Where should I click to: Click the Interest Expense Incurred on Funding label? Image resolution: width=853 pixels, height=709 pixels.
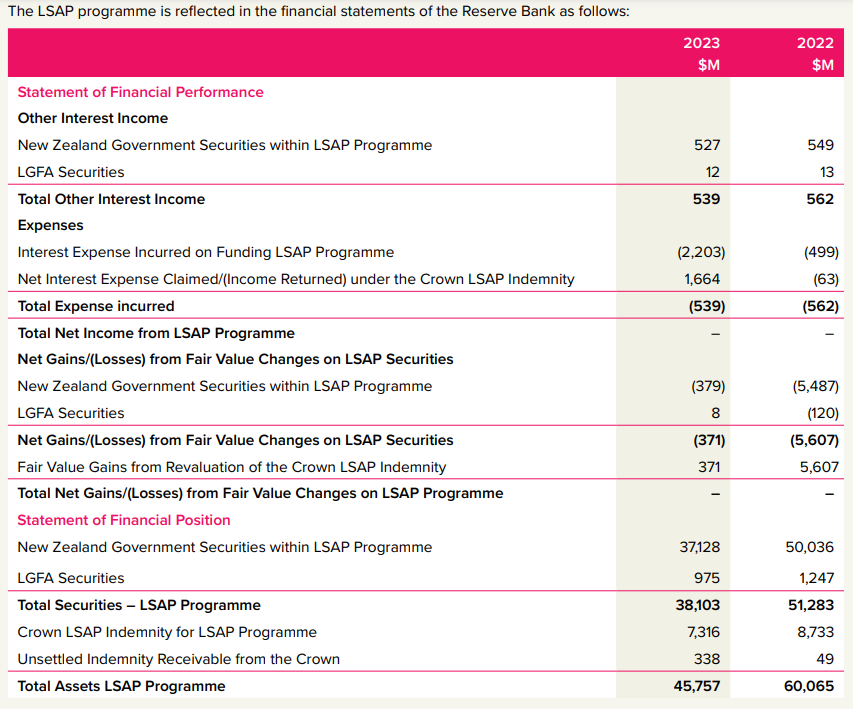pyautogui.click(x=206, y=252)
